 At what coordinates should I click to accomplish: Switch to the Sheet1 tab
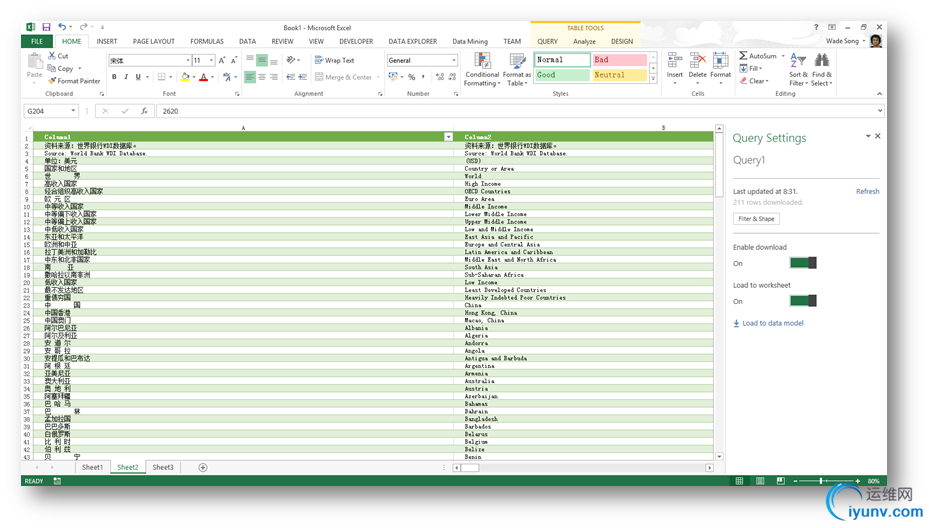(92, 468)
